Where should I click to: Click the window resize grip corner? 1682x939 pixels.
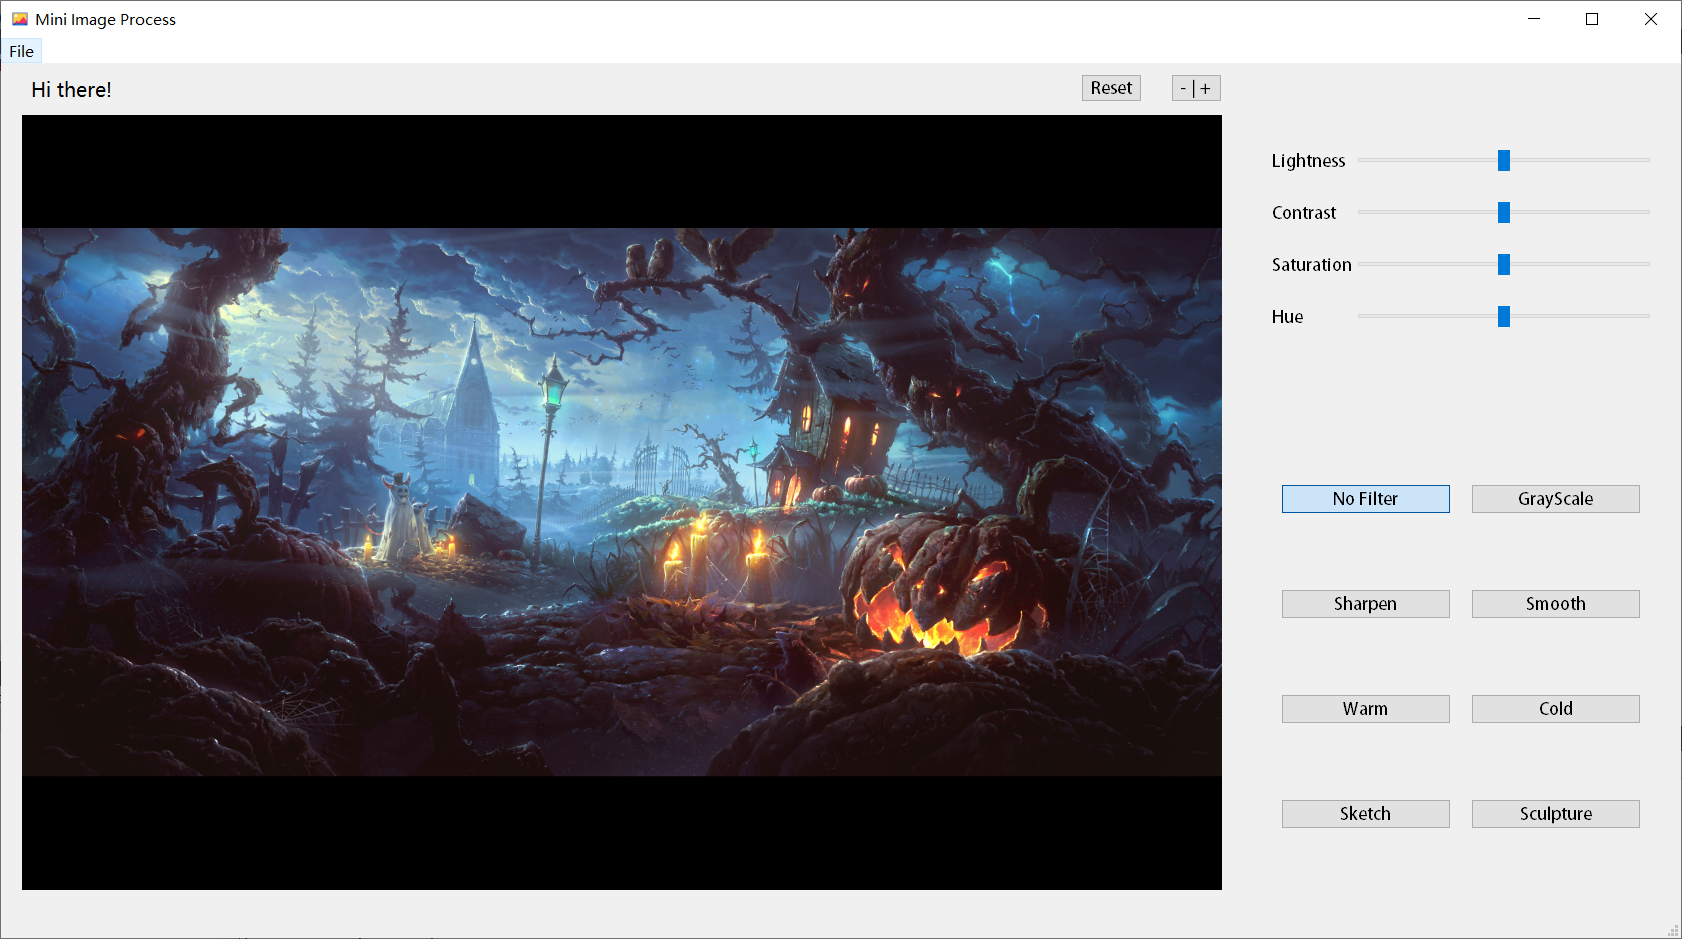1673,930
